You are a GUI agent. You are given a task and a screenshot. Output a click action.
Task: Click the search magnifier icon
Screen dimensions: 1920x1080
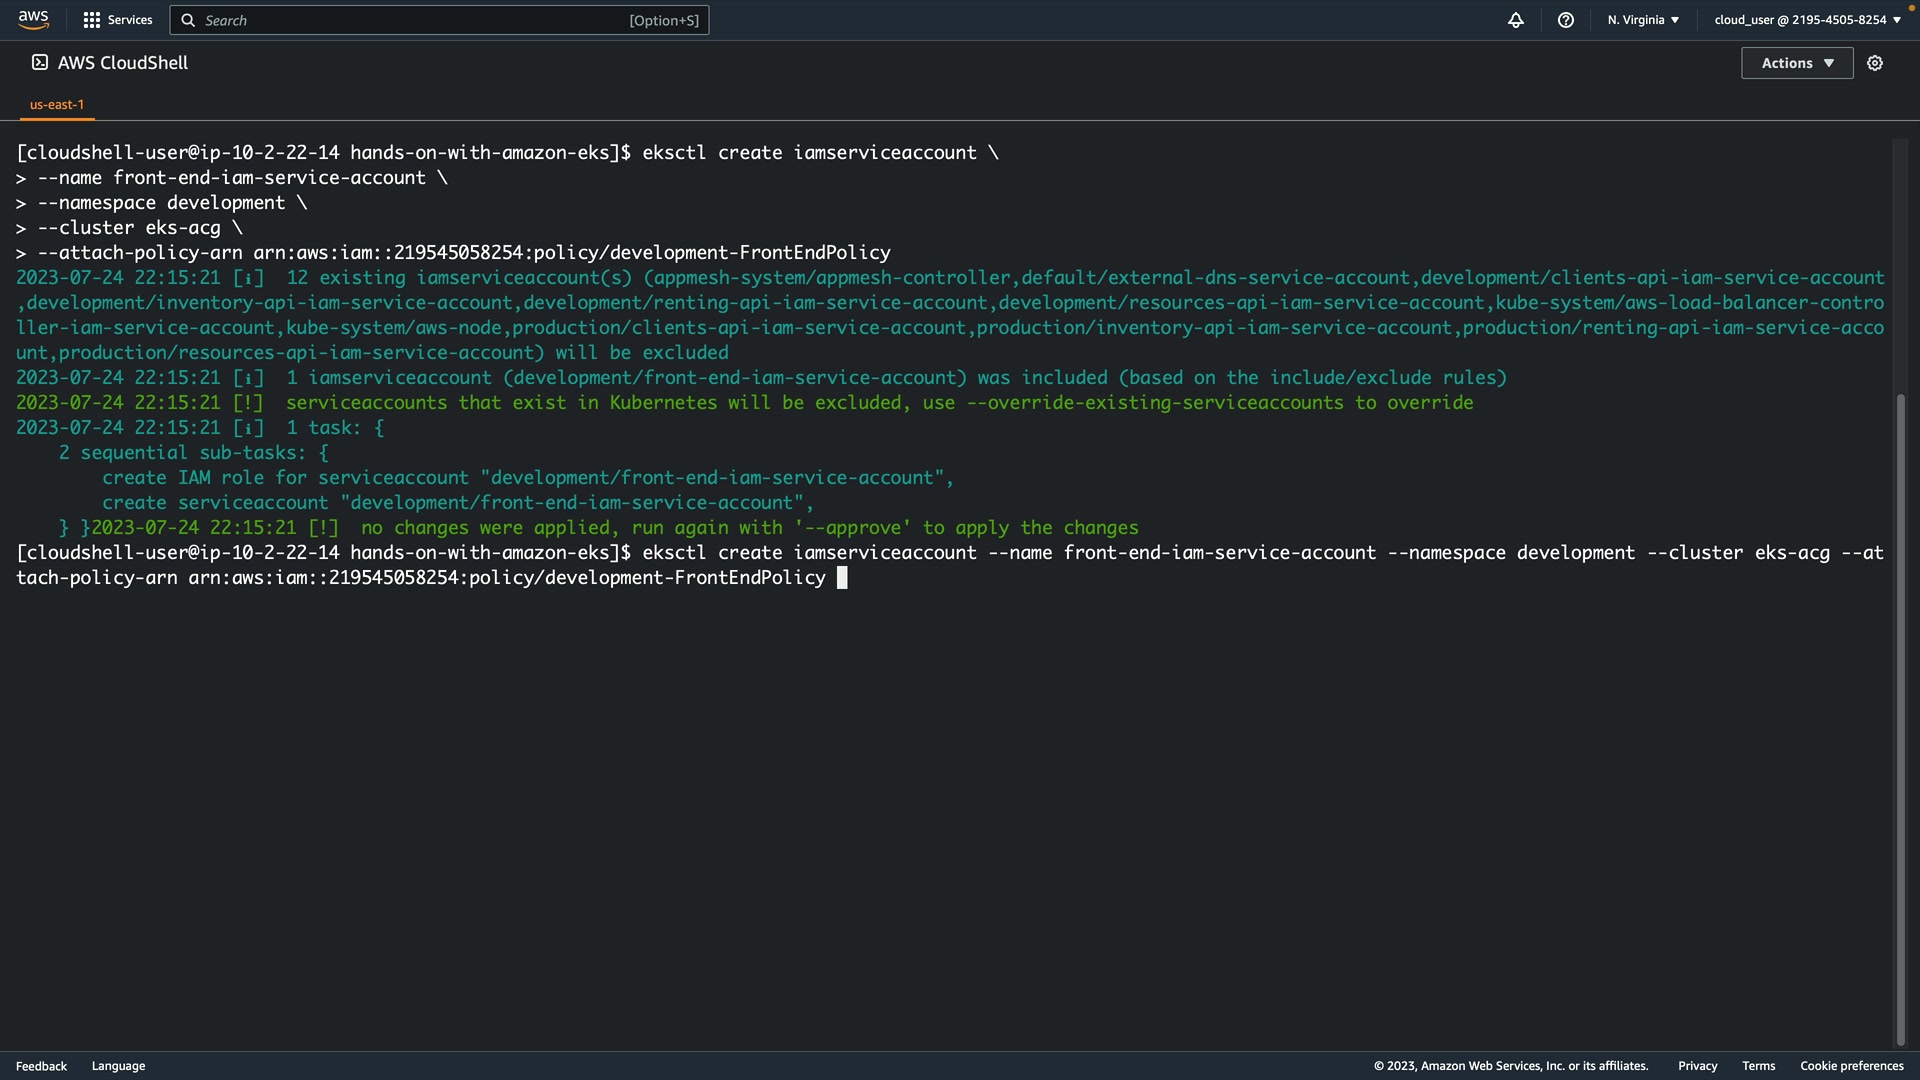[x=188, y=20]
